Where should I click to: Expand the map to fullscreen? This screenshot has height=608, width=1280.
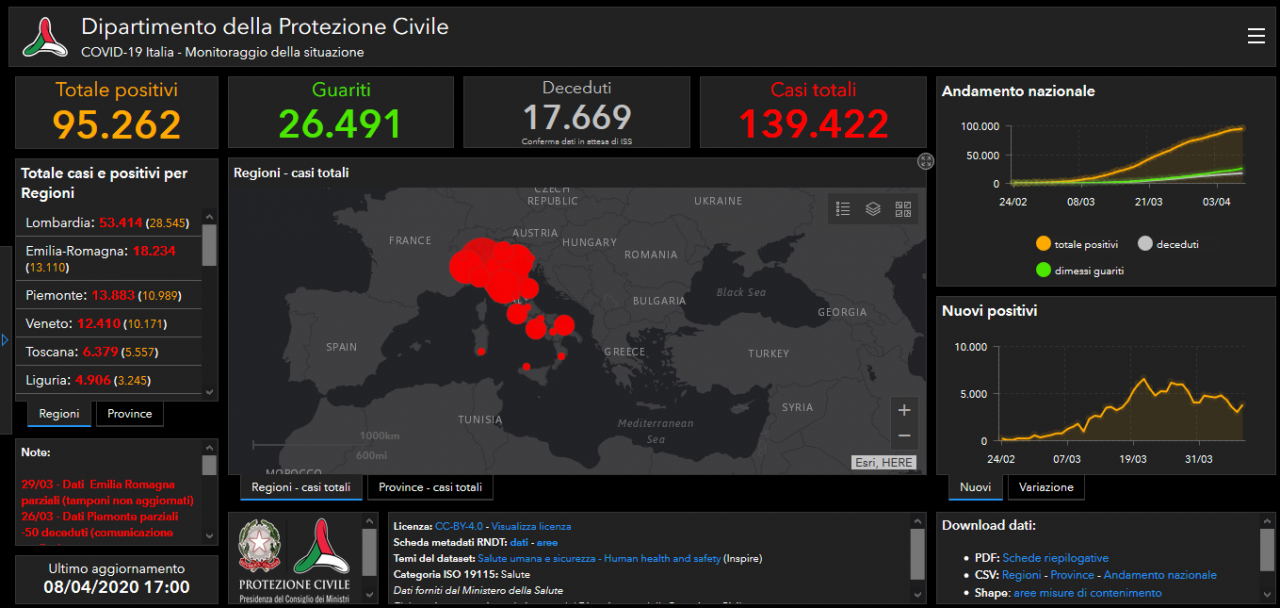926,161
